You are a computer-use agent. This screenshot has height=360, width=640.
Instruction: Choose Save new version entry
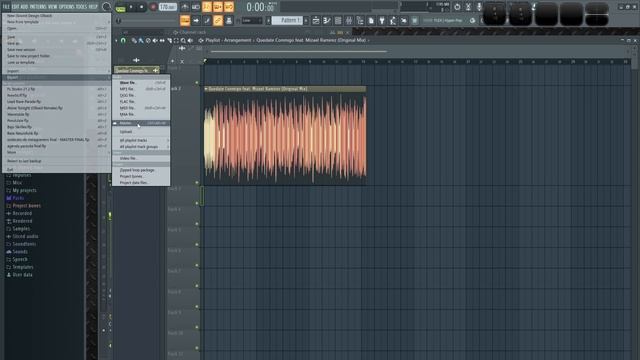pos(56,50)
